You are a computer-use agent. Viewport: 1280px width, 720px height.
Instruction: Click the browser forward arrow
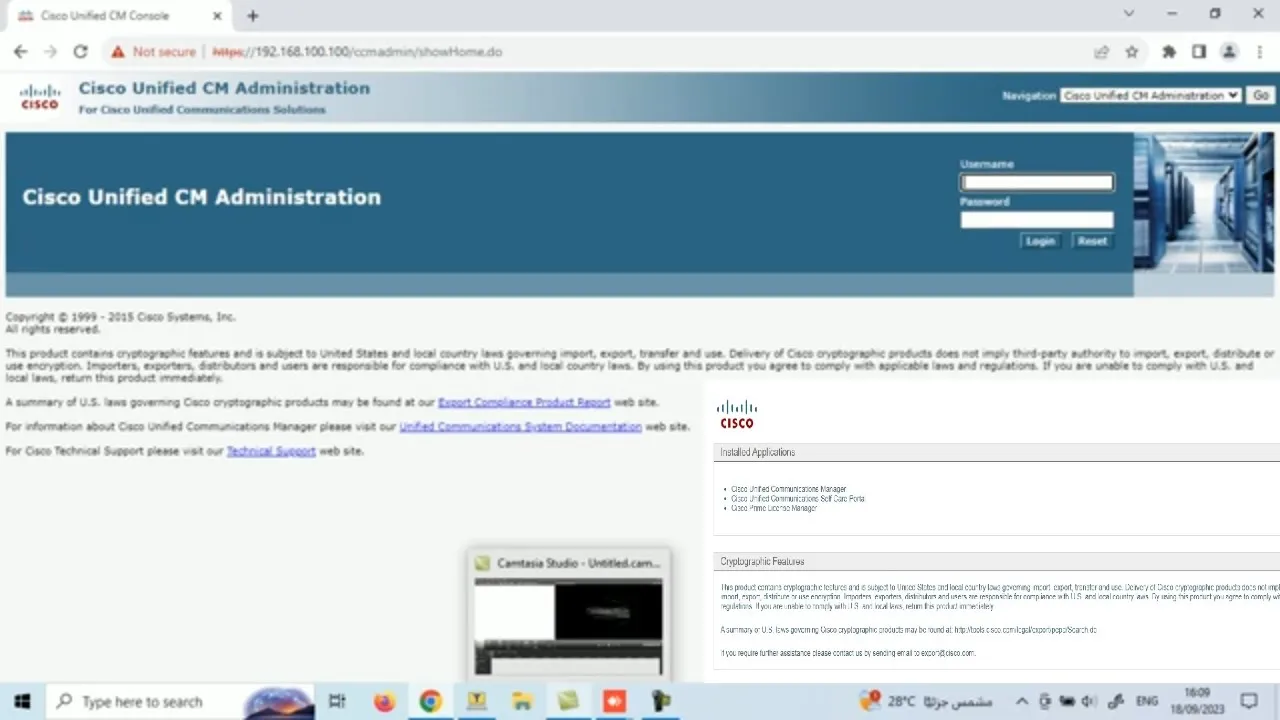50,52
